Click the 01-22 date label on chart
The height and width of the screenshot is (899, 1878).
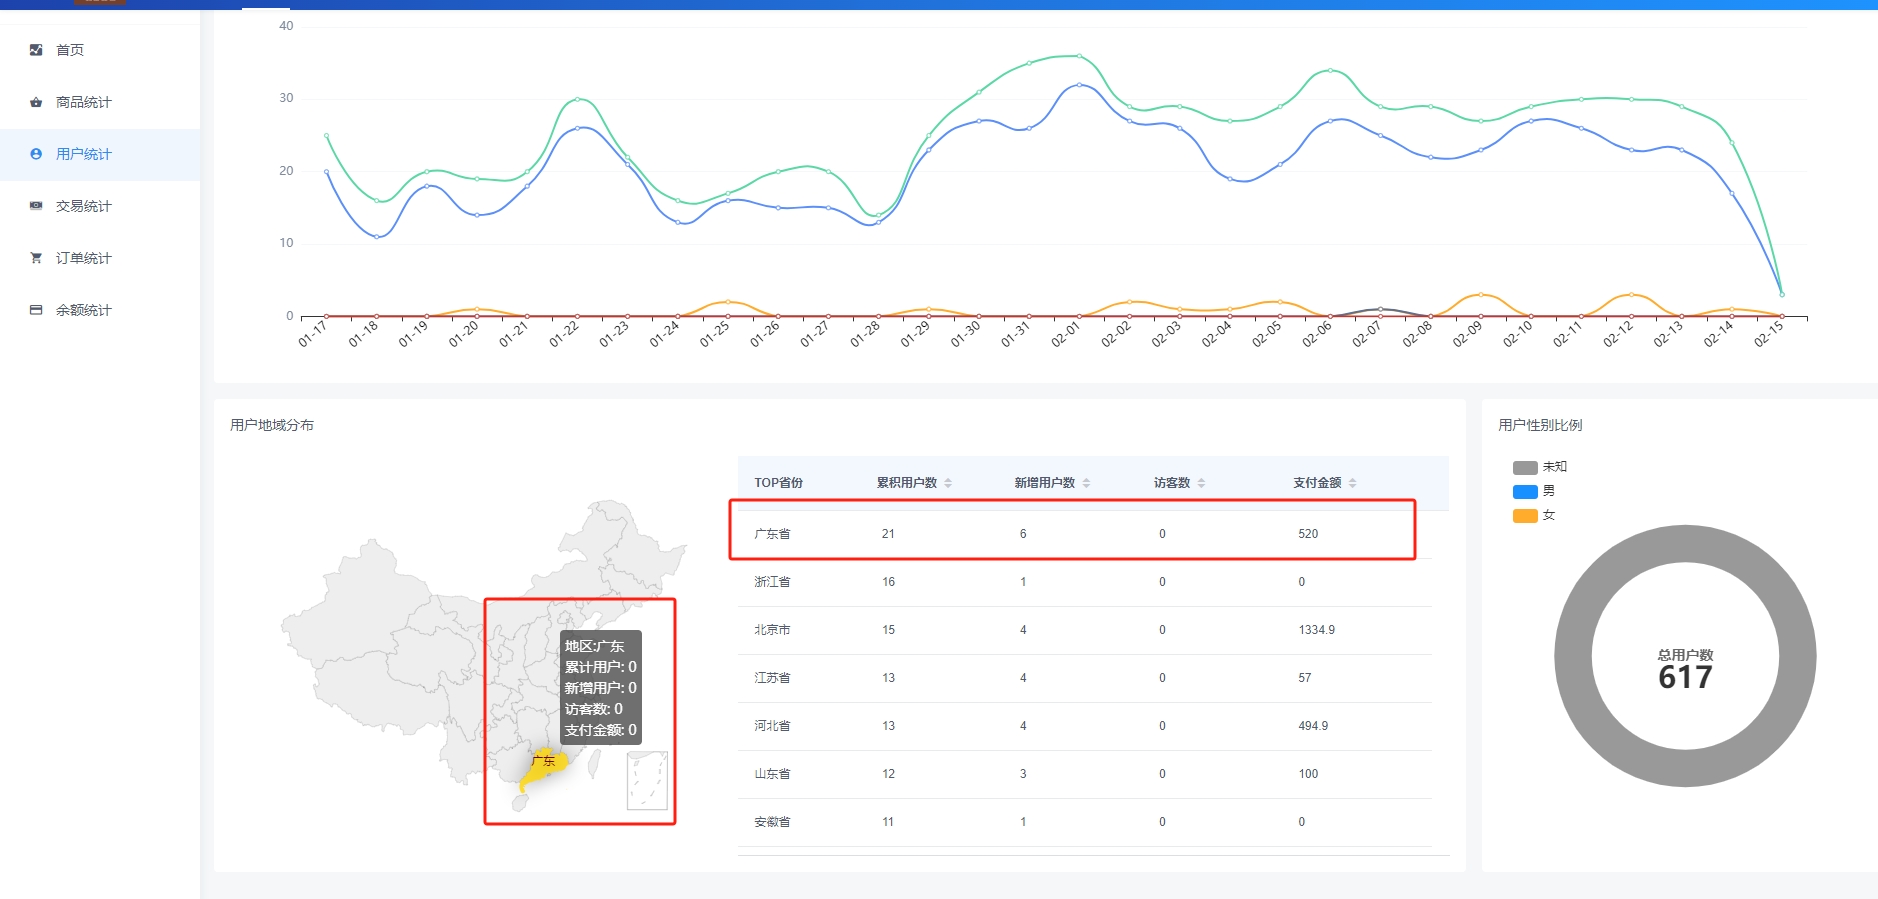click(x=564, y=333)
